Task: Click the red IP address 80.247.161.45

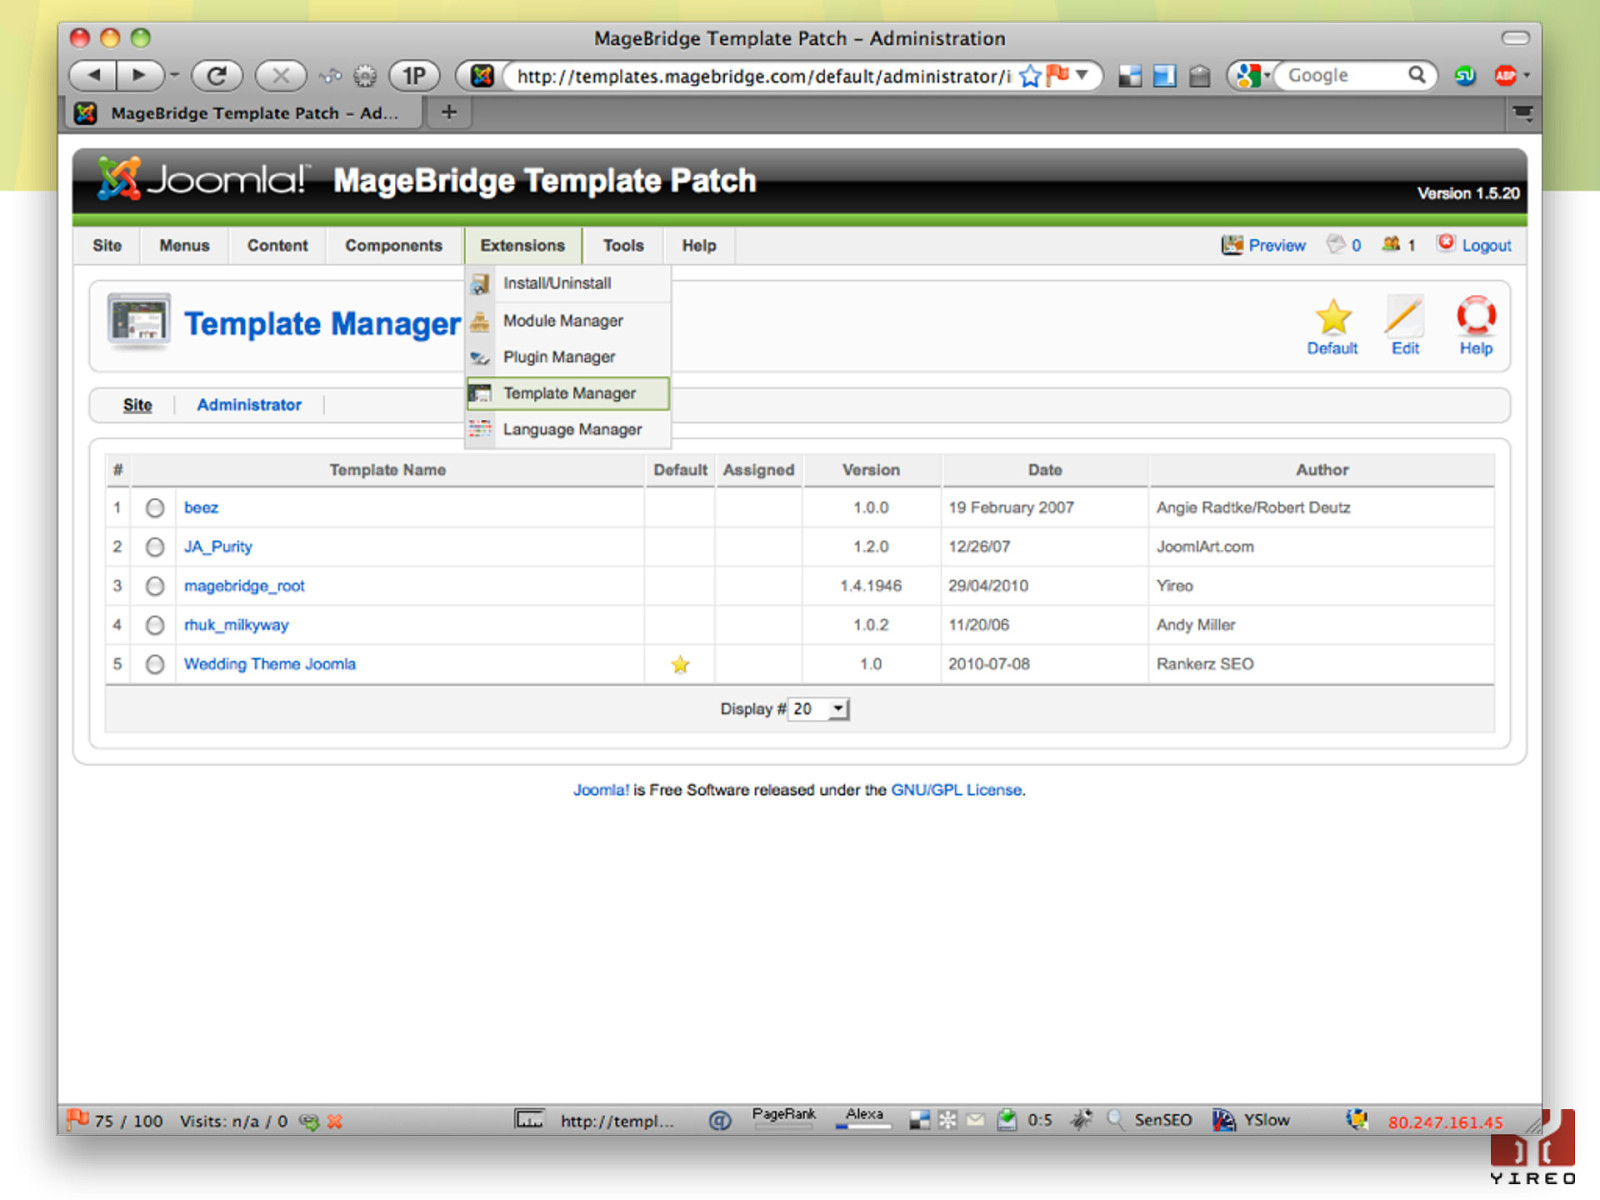Action: tap(1445, 1122)
